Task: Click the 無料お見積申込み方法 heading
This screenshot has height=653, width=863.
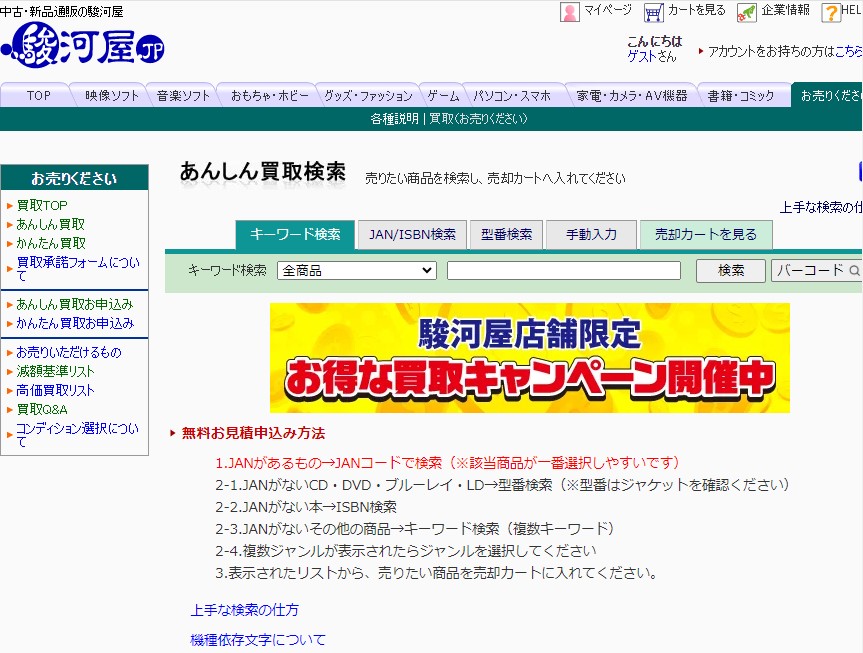Action: tap(253, 433)
